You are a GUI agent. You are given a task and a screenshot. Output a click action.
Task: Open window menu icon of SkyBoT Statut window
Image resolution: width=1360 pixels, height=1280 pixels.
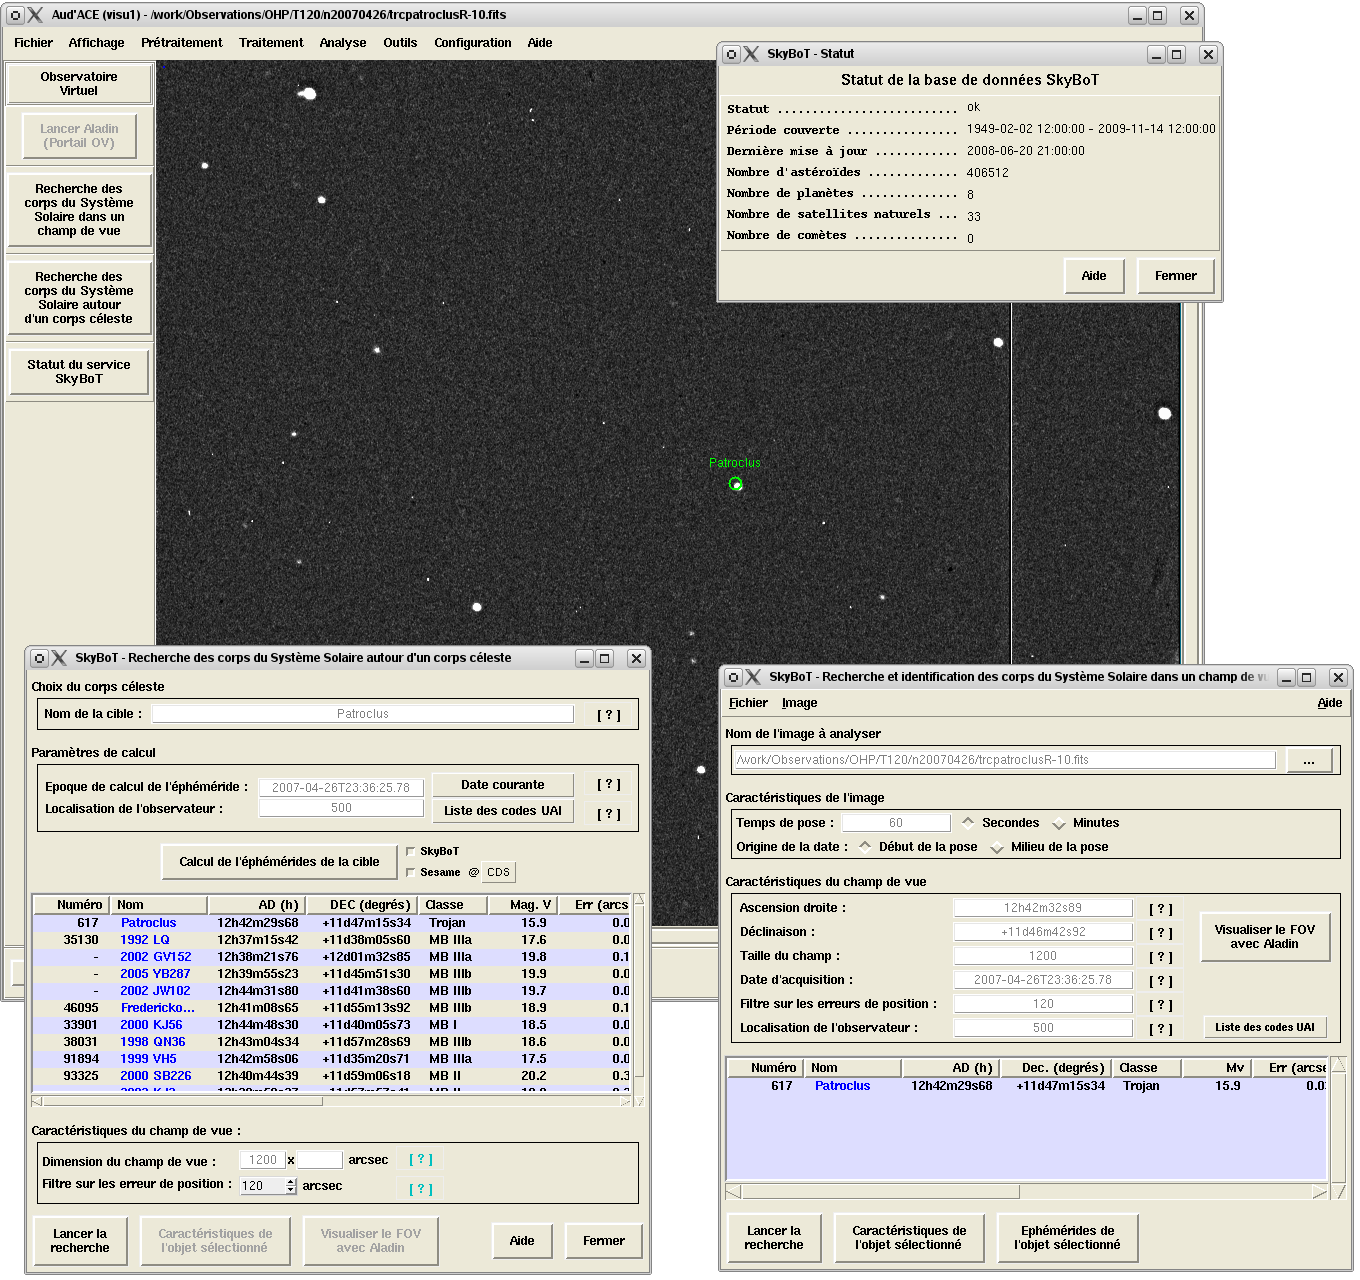(732, 54)
